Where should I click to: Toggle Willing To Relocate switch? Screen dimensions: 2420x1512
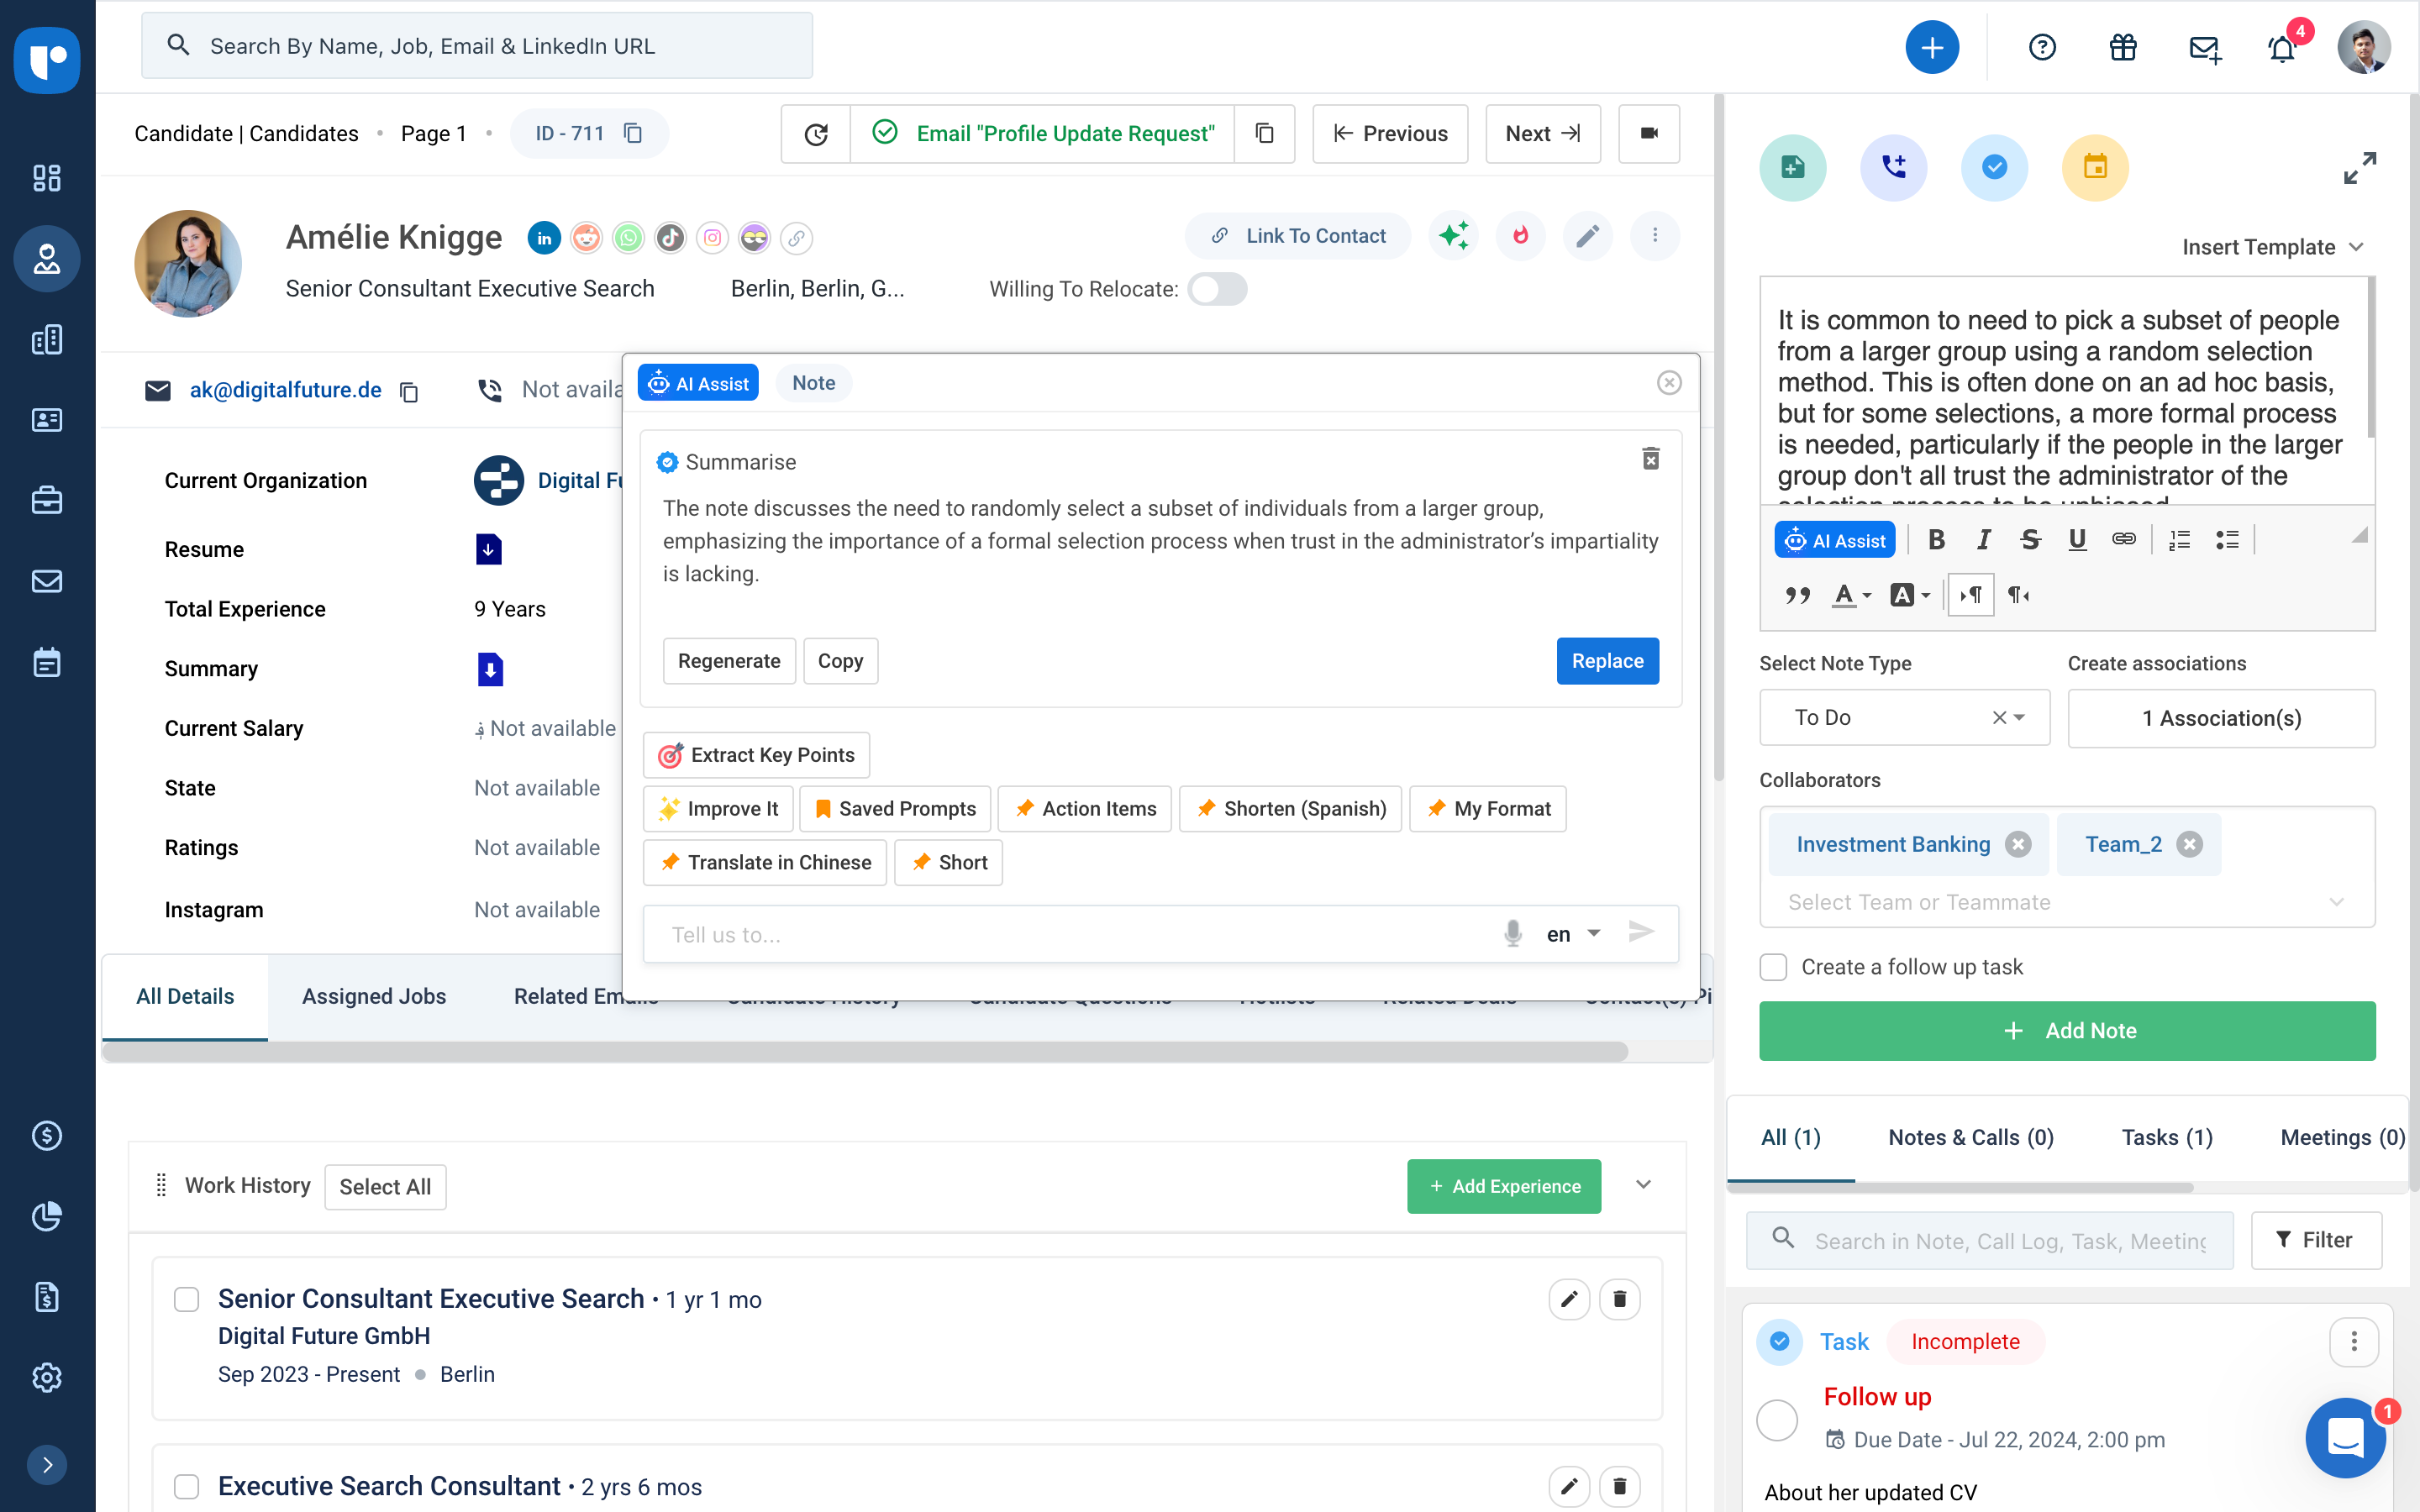point(1217,289)
